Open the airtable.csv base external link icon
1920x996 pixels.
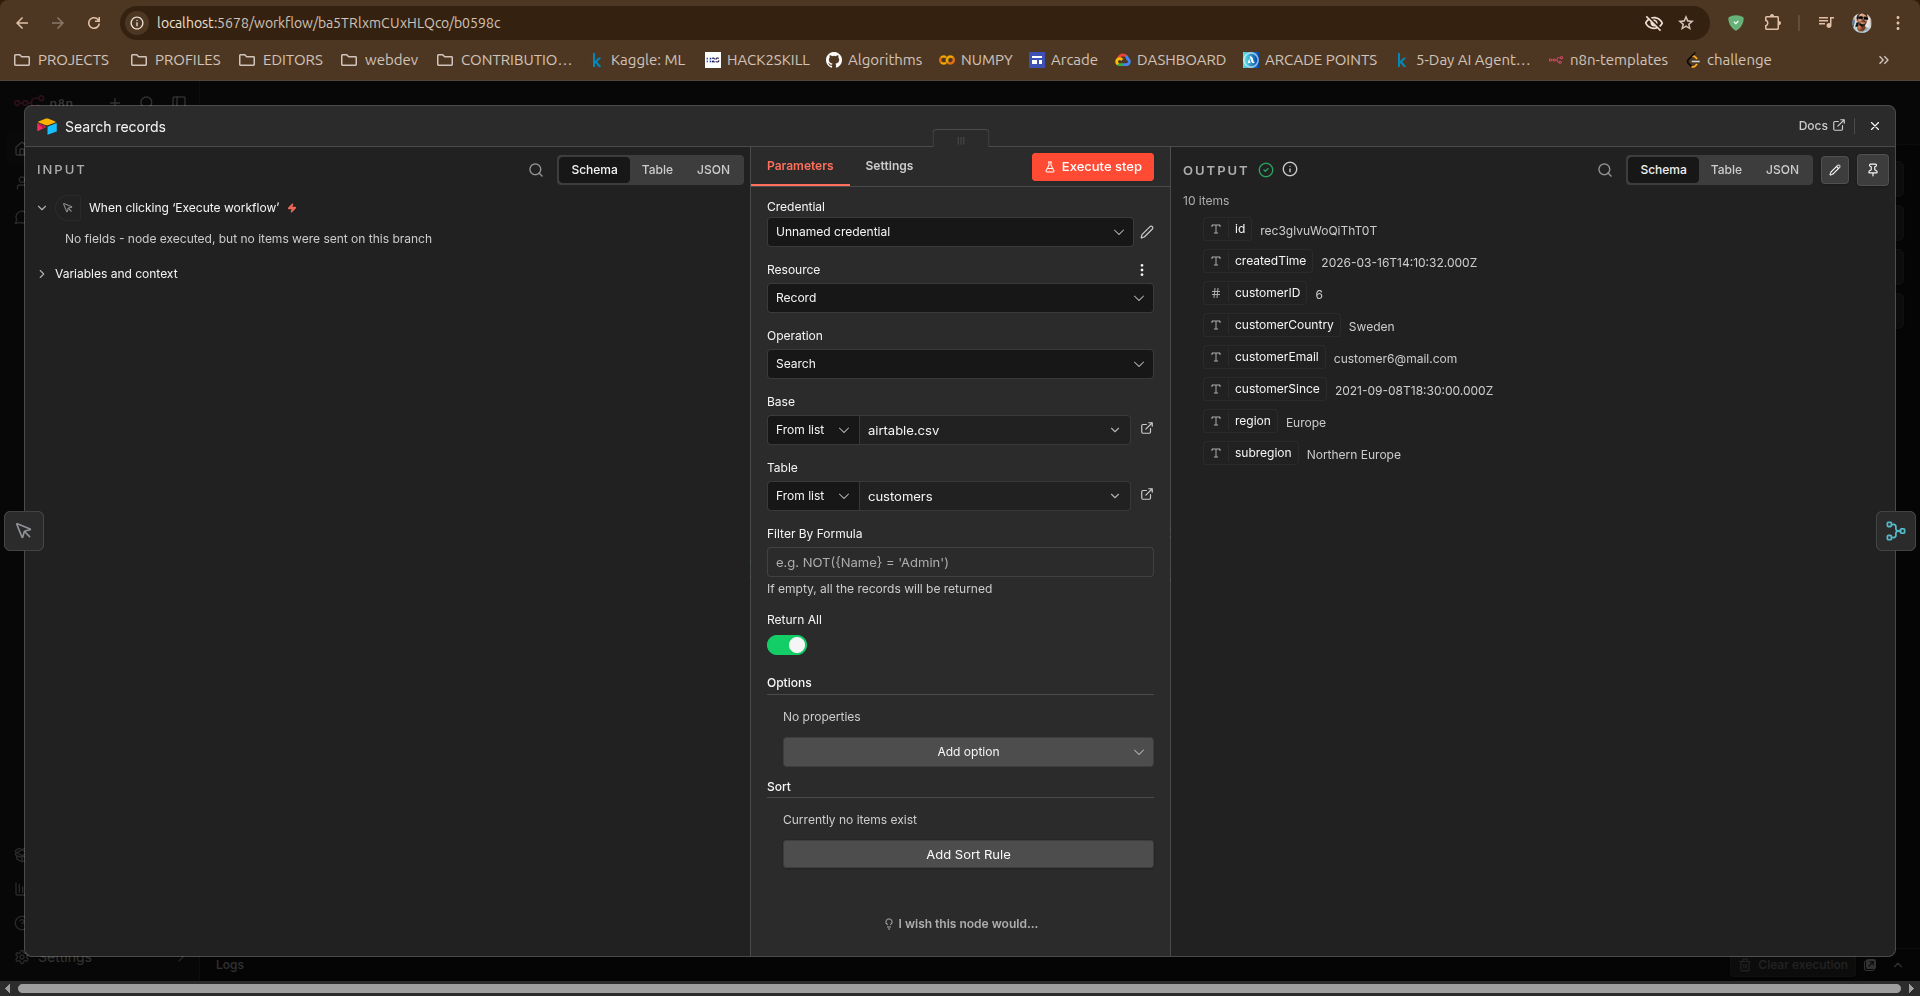click(x=1147, y=429)
